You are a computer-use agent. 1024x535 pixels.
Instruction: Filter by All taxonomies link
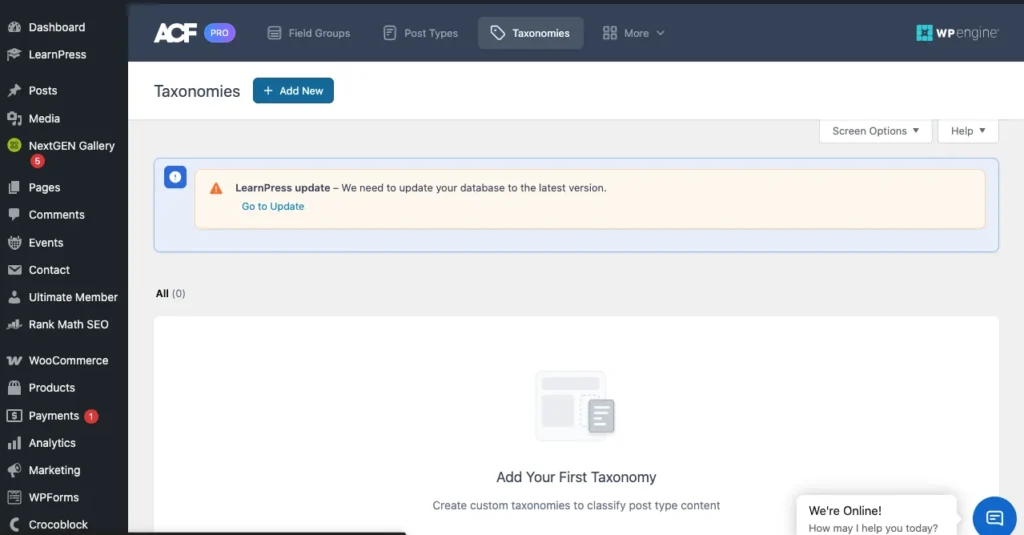tap(162, 294)
